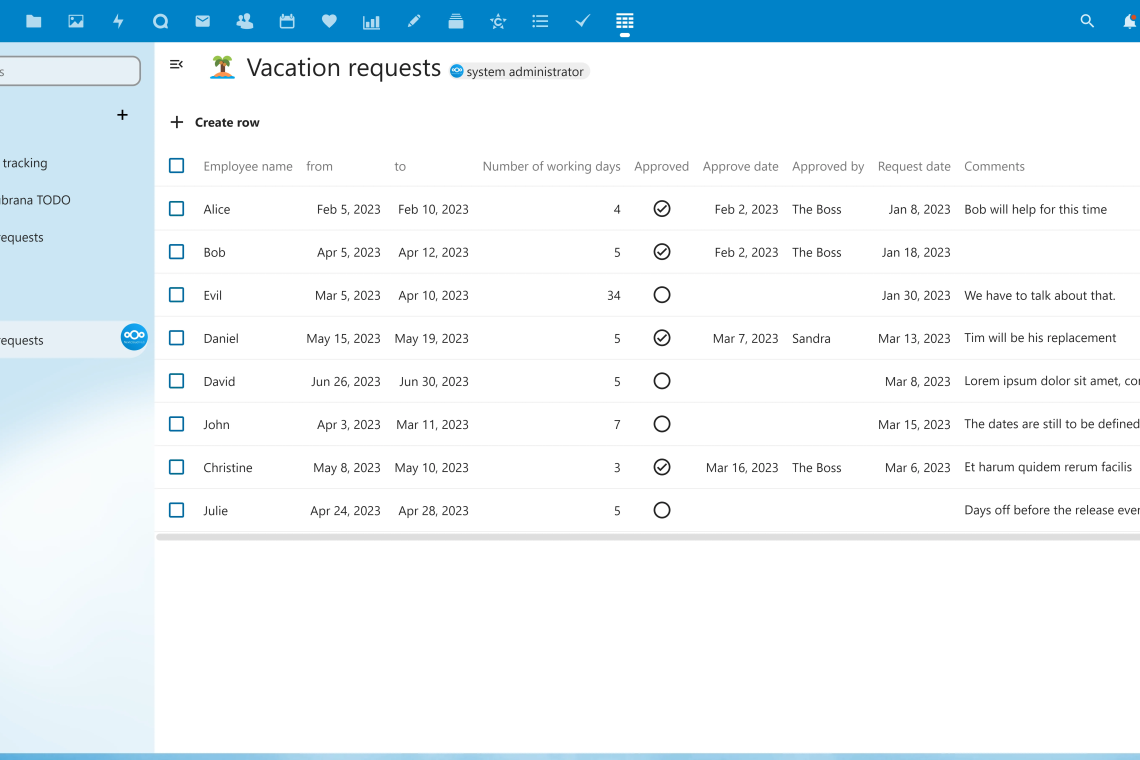Select the TODO table in sidebar
This screenshot has height=760, width=1140.
pos(35,200)
